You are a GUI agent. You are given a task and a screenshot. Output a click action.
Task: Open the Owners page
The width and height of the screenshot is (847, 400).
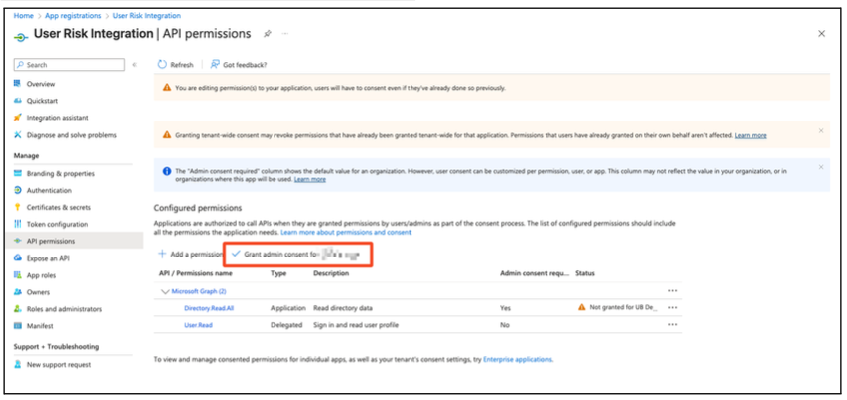(38, 292)
